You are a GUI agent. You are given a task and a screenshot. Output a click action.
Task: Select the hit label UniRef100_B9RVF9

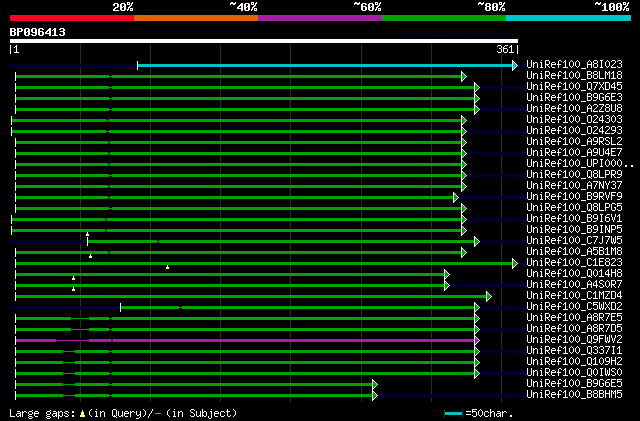pyautogui.click(x=574, y=197)
